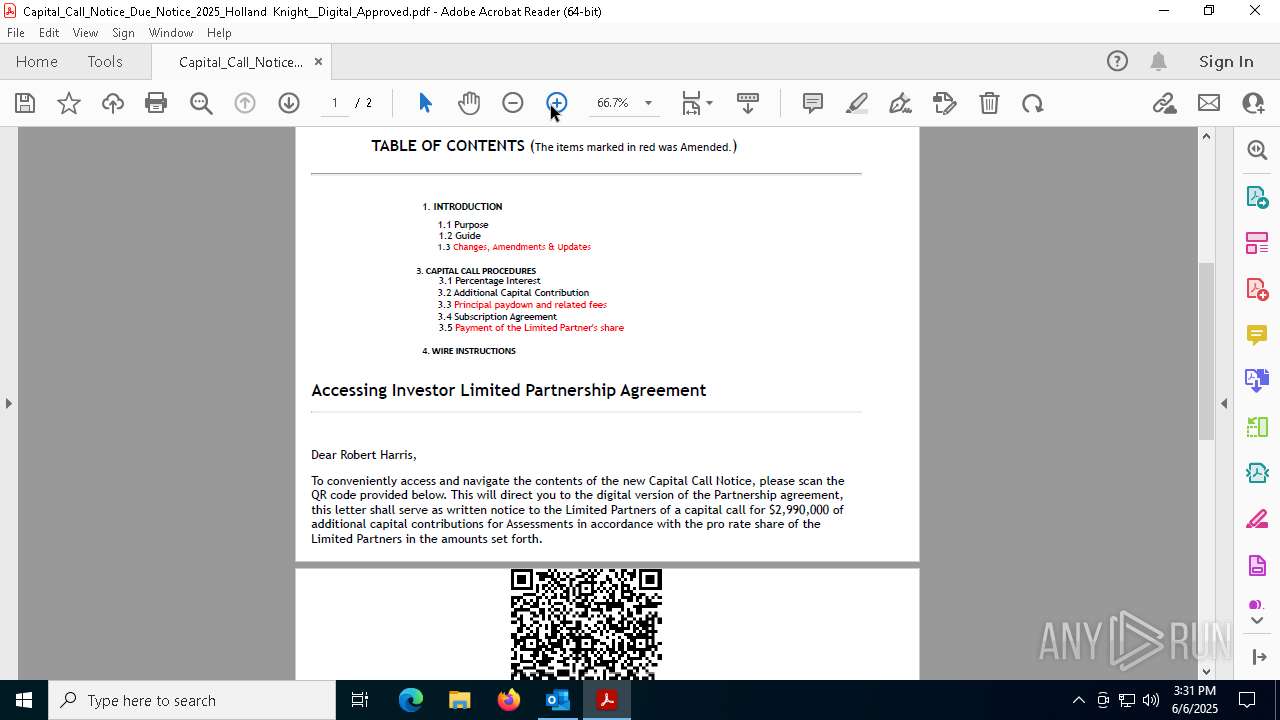Share a link to this file
The image size is (1280, 720).
tap(1164, 103)
